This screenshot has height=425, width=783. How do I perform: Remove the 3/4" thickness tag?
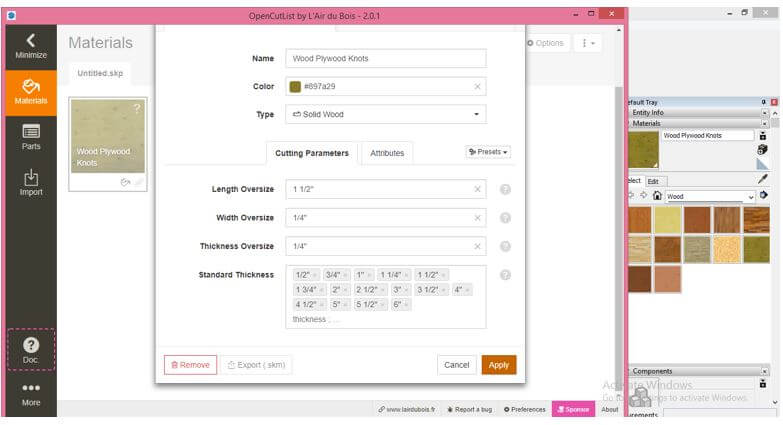point(345,275)
